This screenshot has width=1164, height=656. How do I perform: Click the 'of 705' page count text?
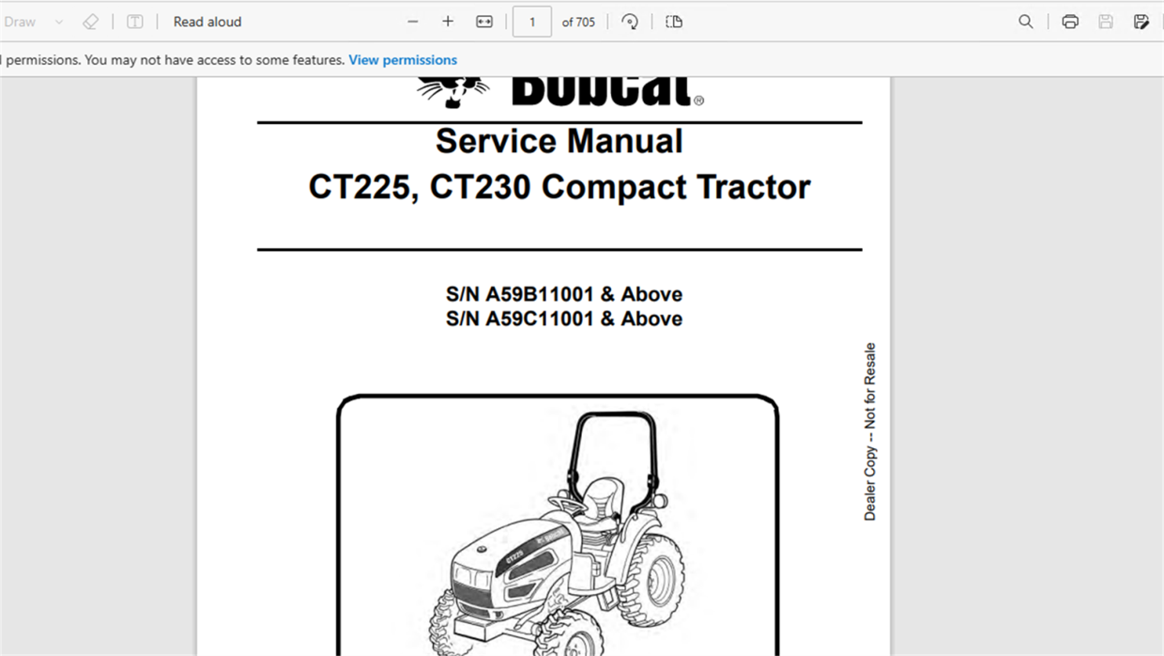click(578, 22)
